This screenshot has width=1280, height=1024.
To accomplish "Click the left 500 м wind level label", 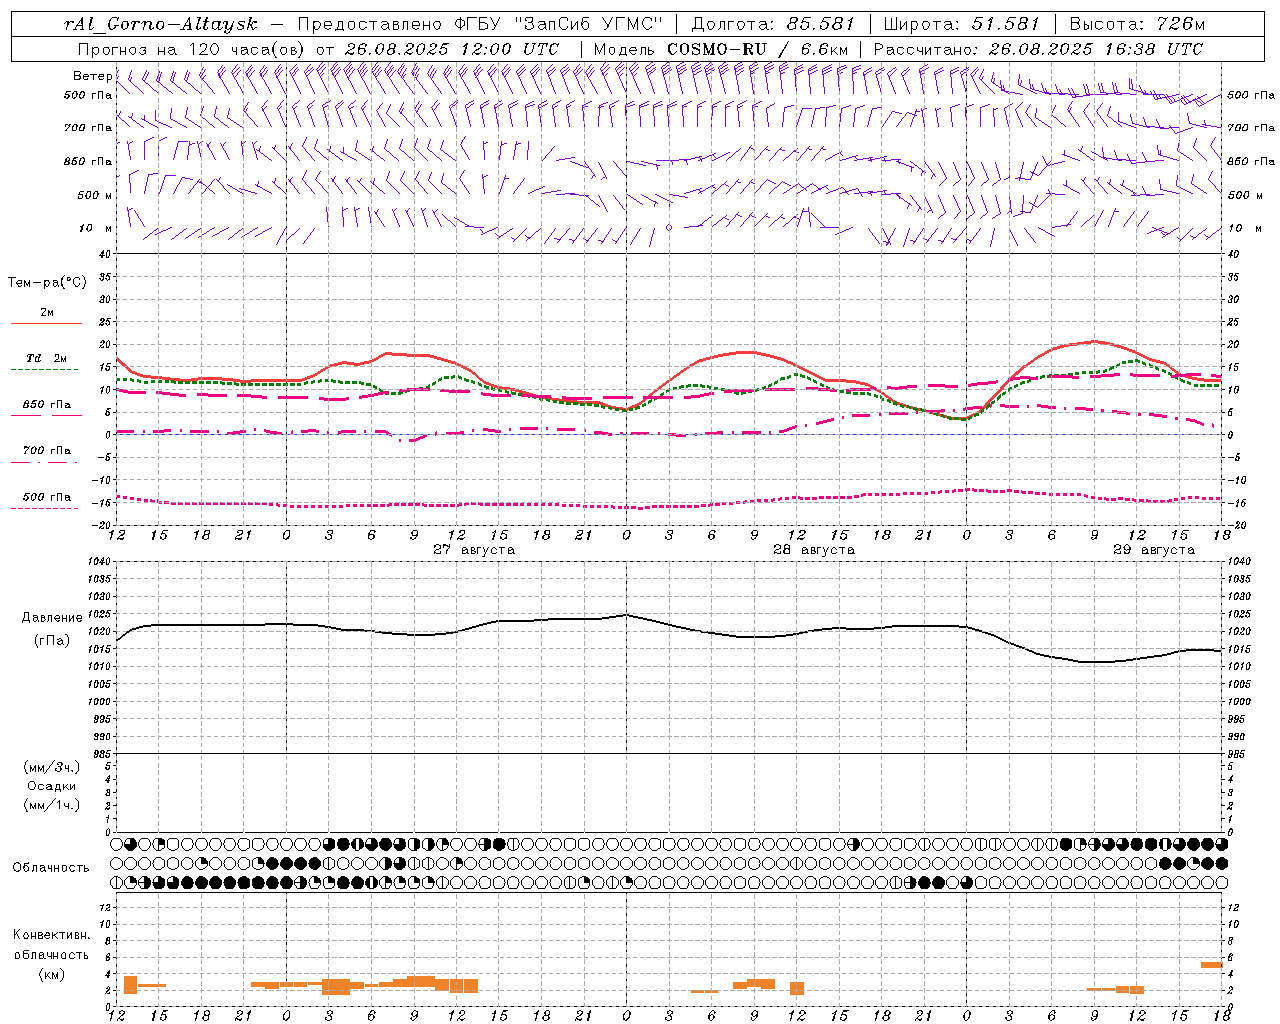I will click(95, 195).
